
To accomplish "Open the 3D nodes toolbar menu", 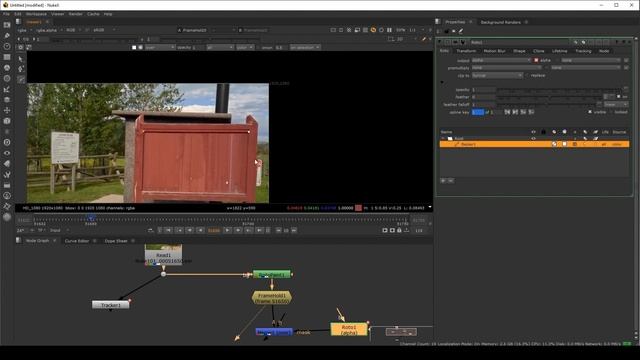I will pyautogui.click(x=7, y=121).
